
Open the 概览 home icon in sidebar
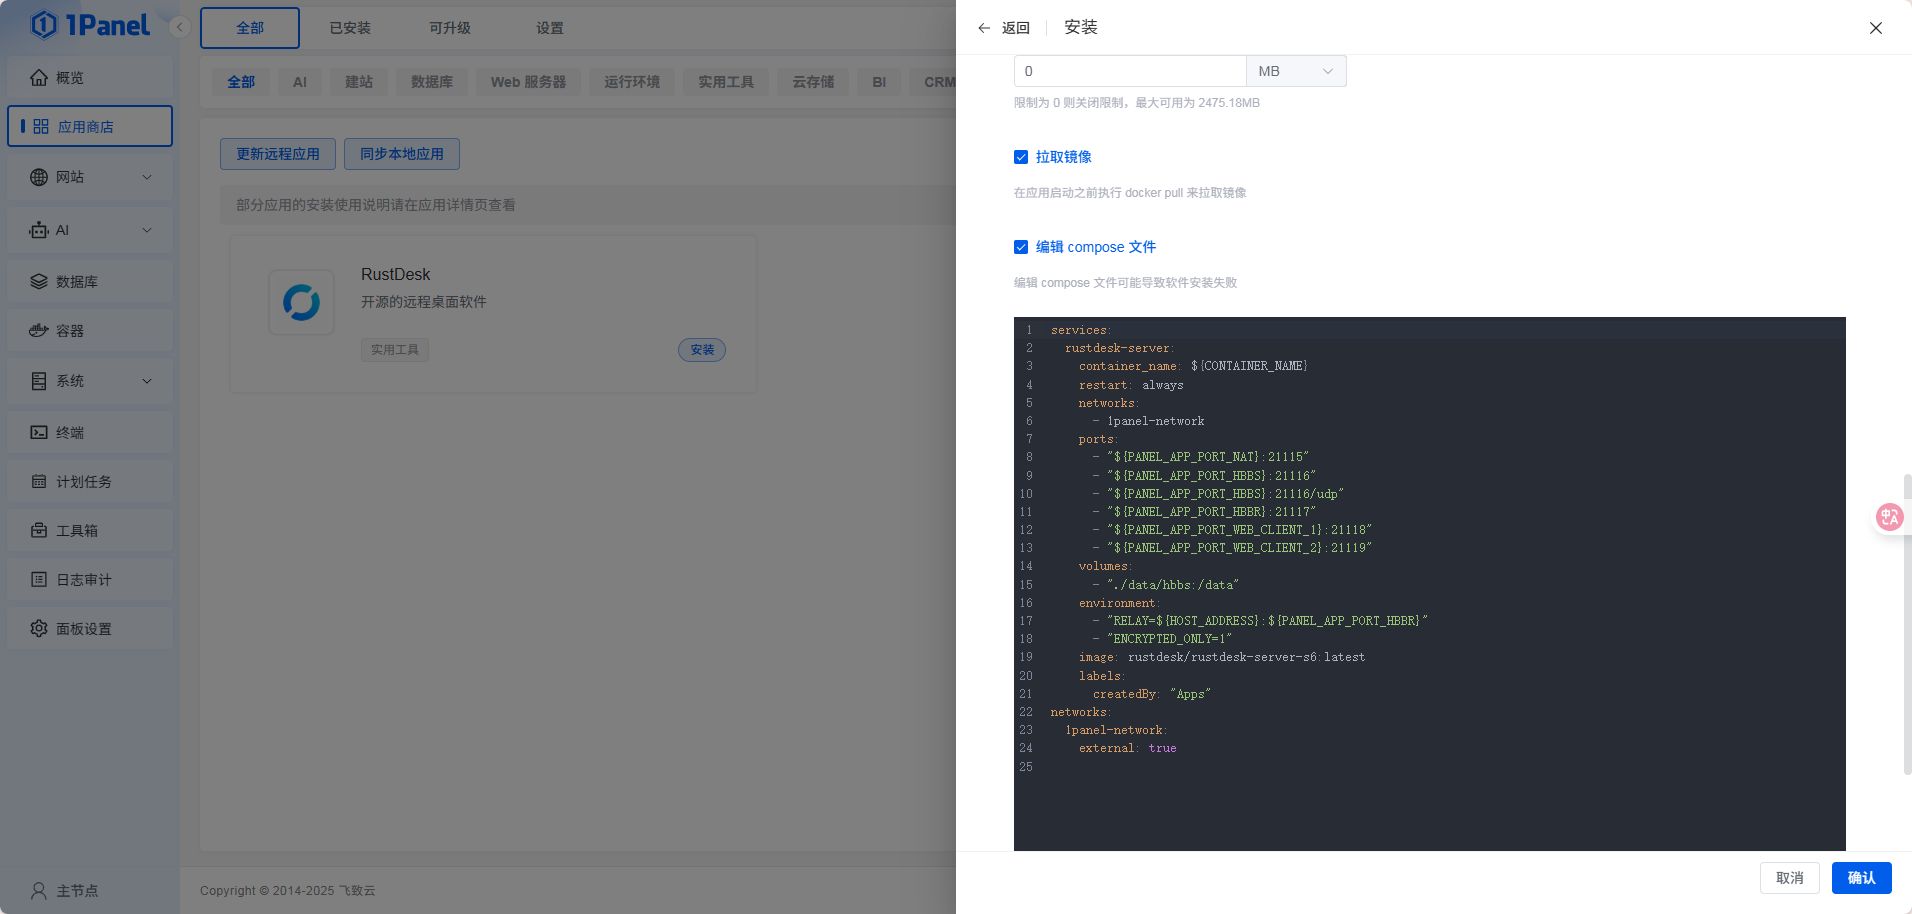pos(39,78)
